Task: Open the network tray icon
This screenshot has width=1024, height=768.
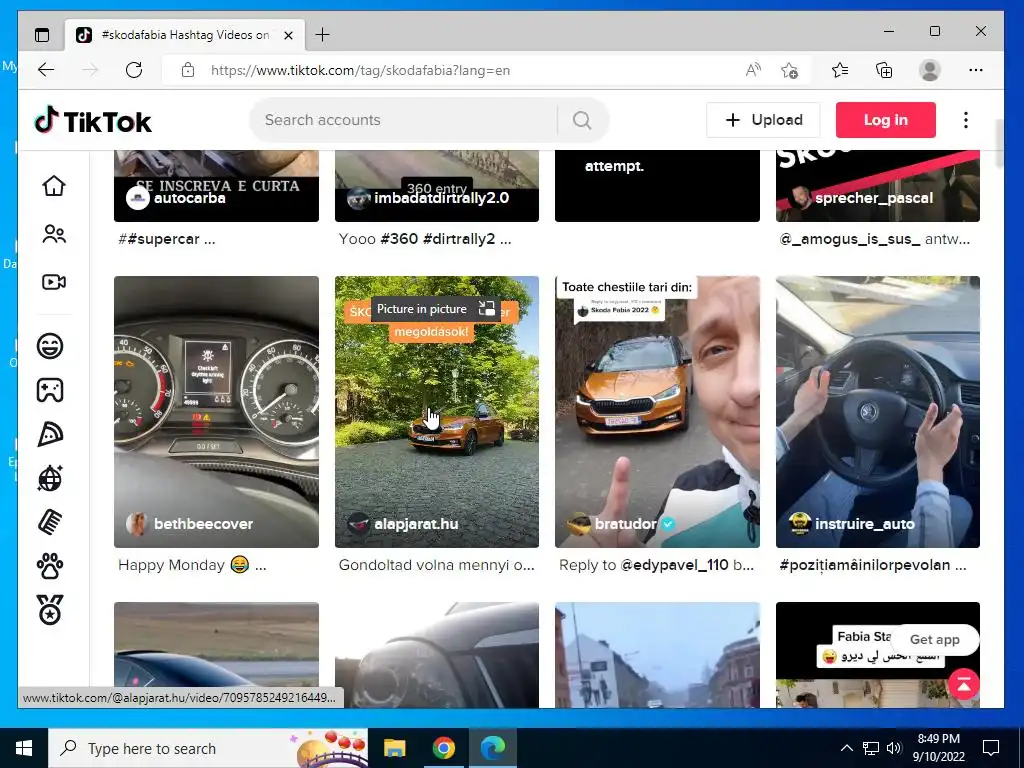Action: pyautogui.click(x=871, y=748)
